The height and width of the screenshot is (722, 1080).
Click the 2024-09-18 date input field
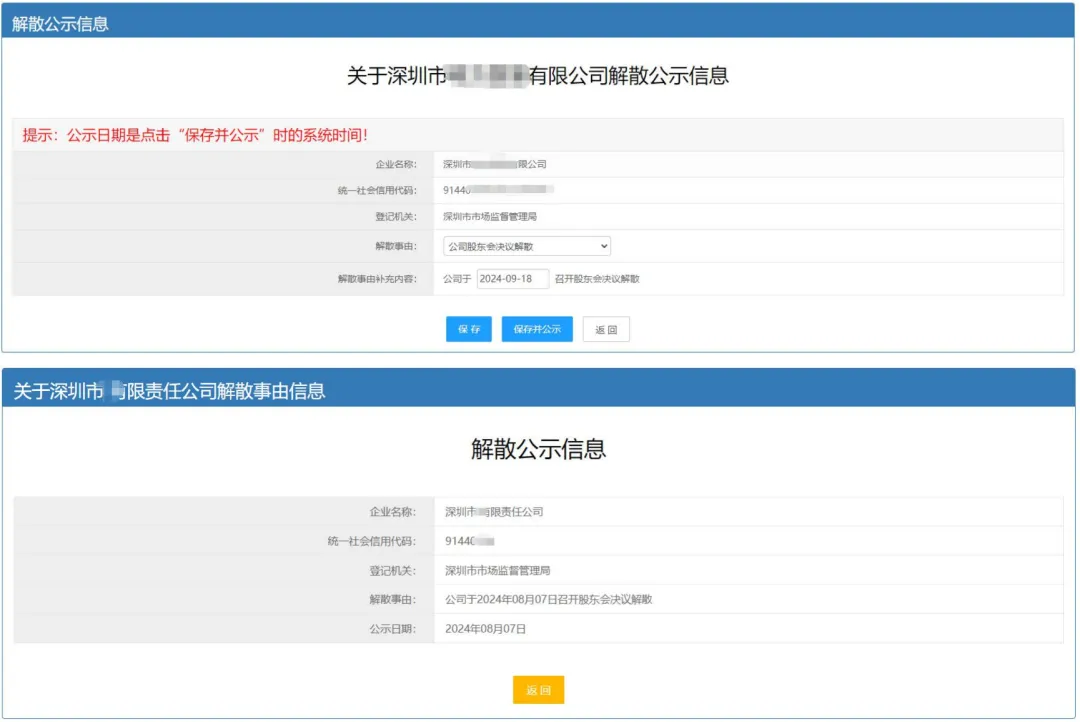(x=512, y=278)
